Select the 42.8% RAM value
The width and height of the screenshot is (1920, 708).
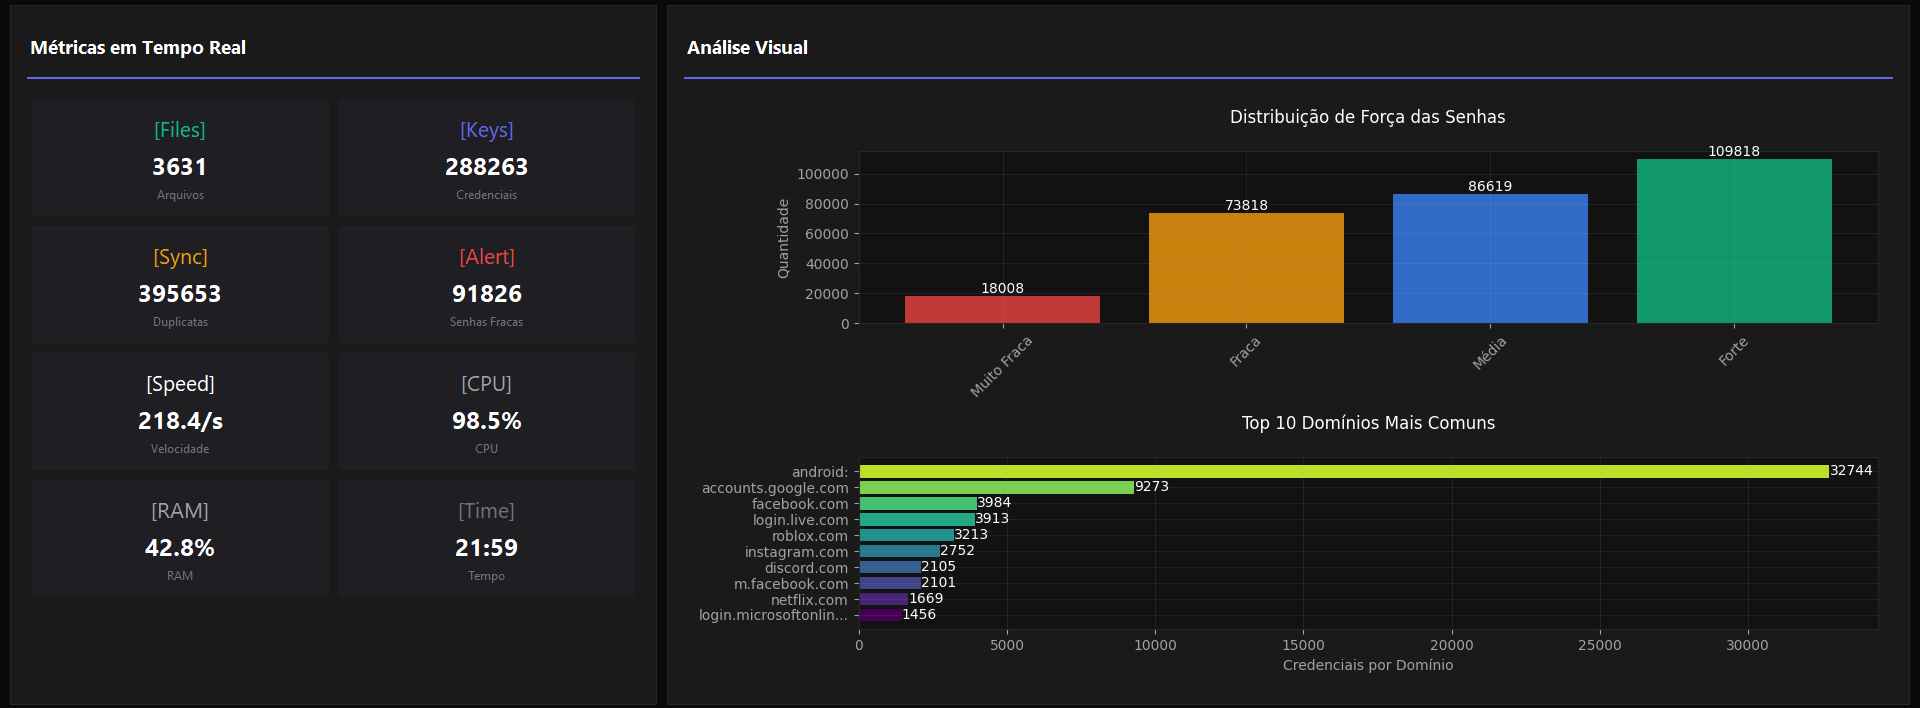coord(180,548)
